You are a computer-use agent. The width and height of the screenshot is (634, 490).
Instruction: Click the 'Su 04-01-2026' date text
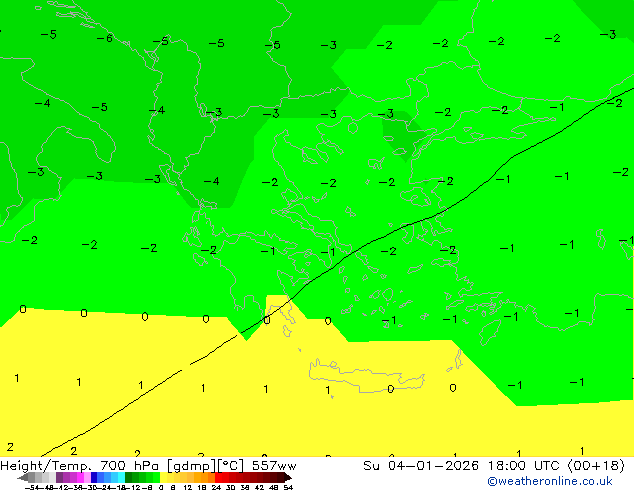(421, 466)
